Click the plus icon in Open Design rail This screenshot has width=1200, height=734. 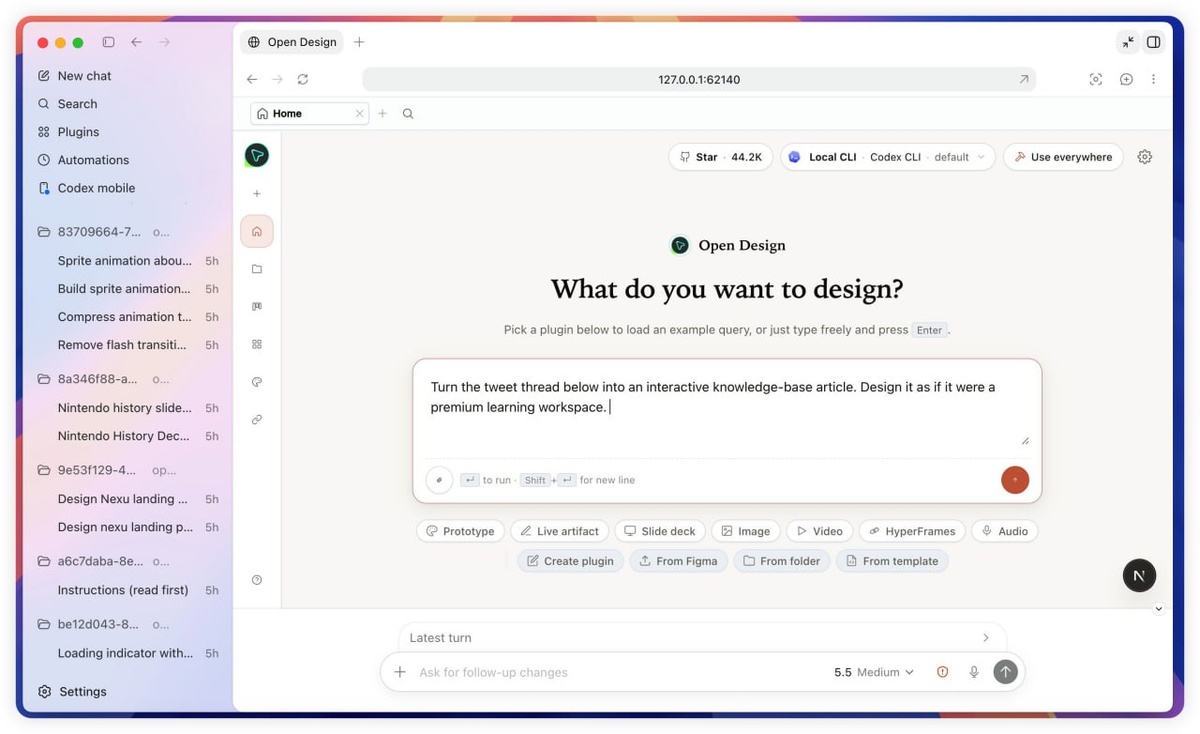pyautogui.click(x=257, y=193)
